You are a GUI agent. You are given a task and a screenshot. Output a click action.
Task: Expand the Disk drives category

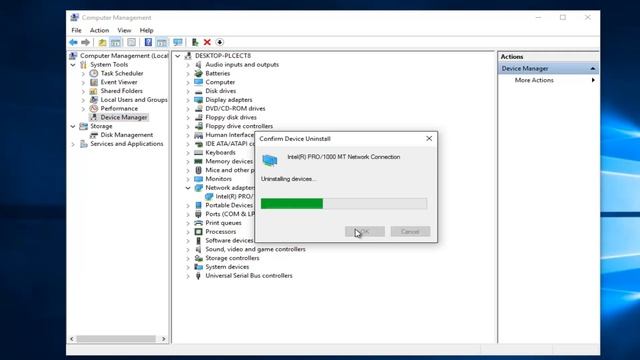[188, 91]
